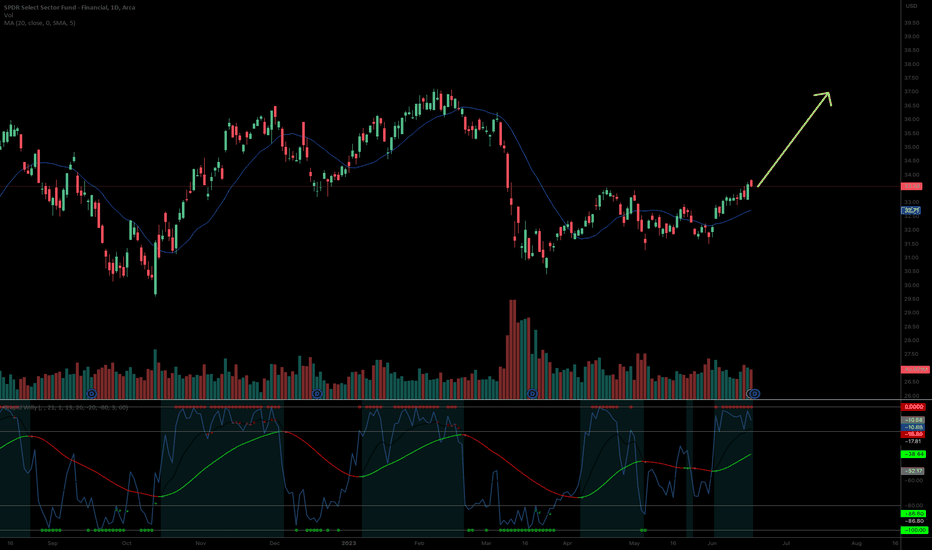Viewport: 932px width, 550px height.
Task: Click the Jun label on time axis
Action: tap(712, 543)
